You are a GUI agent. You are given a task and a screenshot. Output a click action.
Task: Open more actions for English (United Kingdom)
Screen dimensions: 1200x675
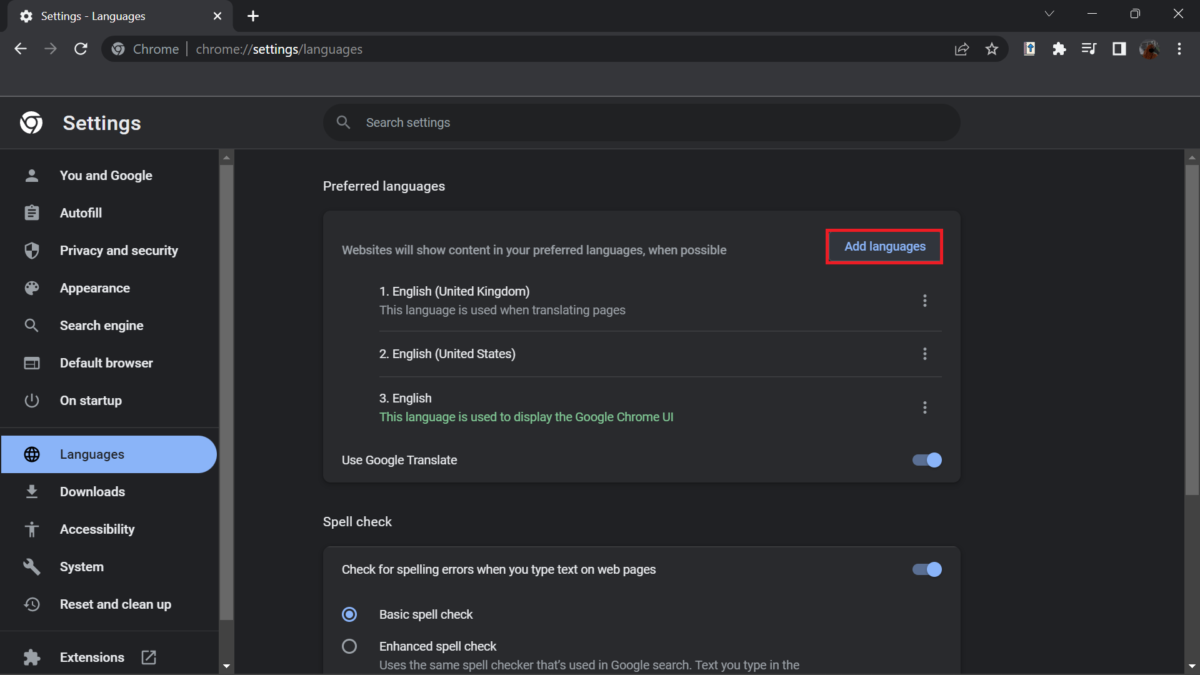coord(924,301)
